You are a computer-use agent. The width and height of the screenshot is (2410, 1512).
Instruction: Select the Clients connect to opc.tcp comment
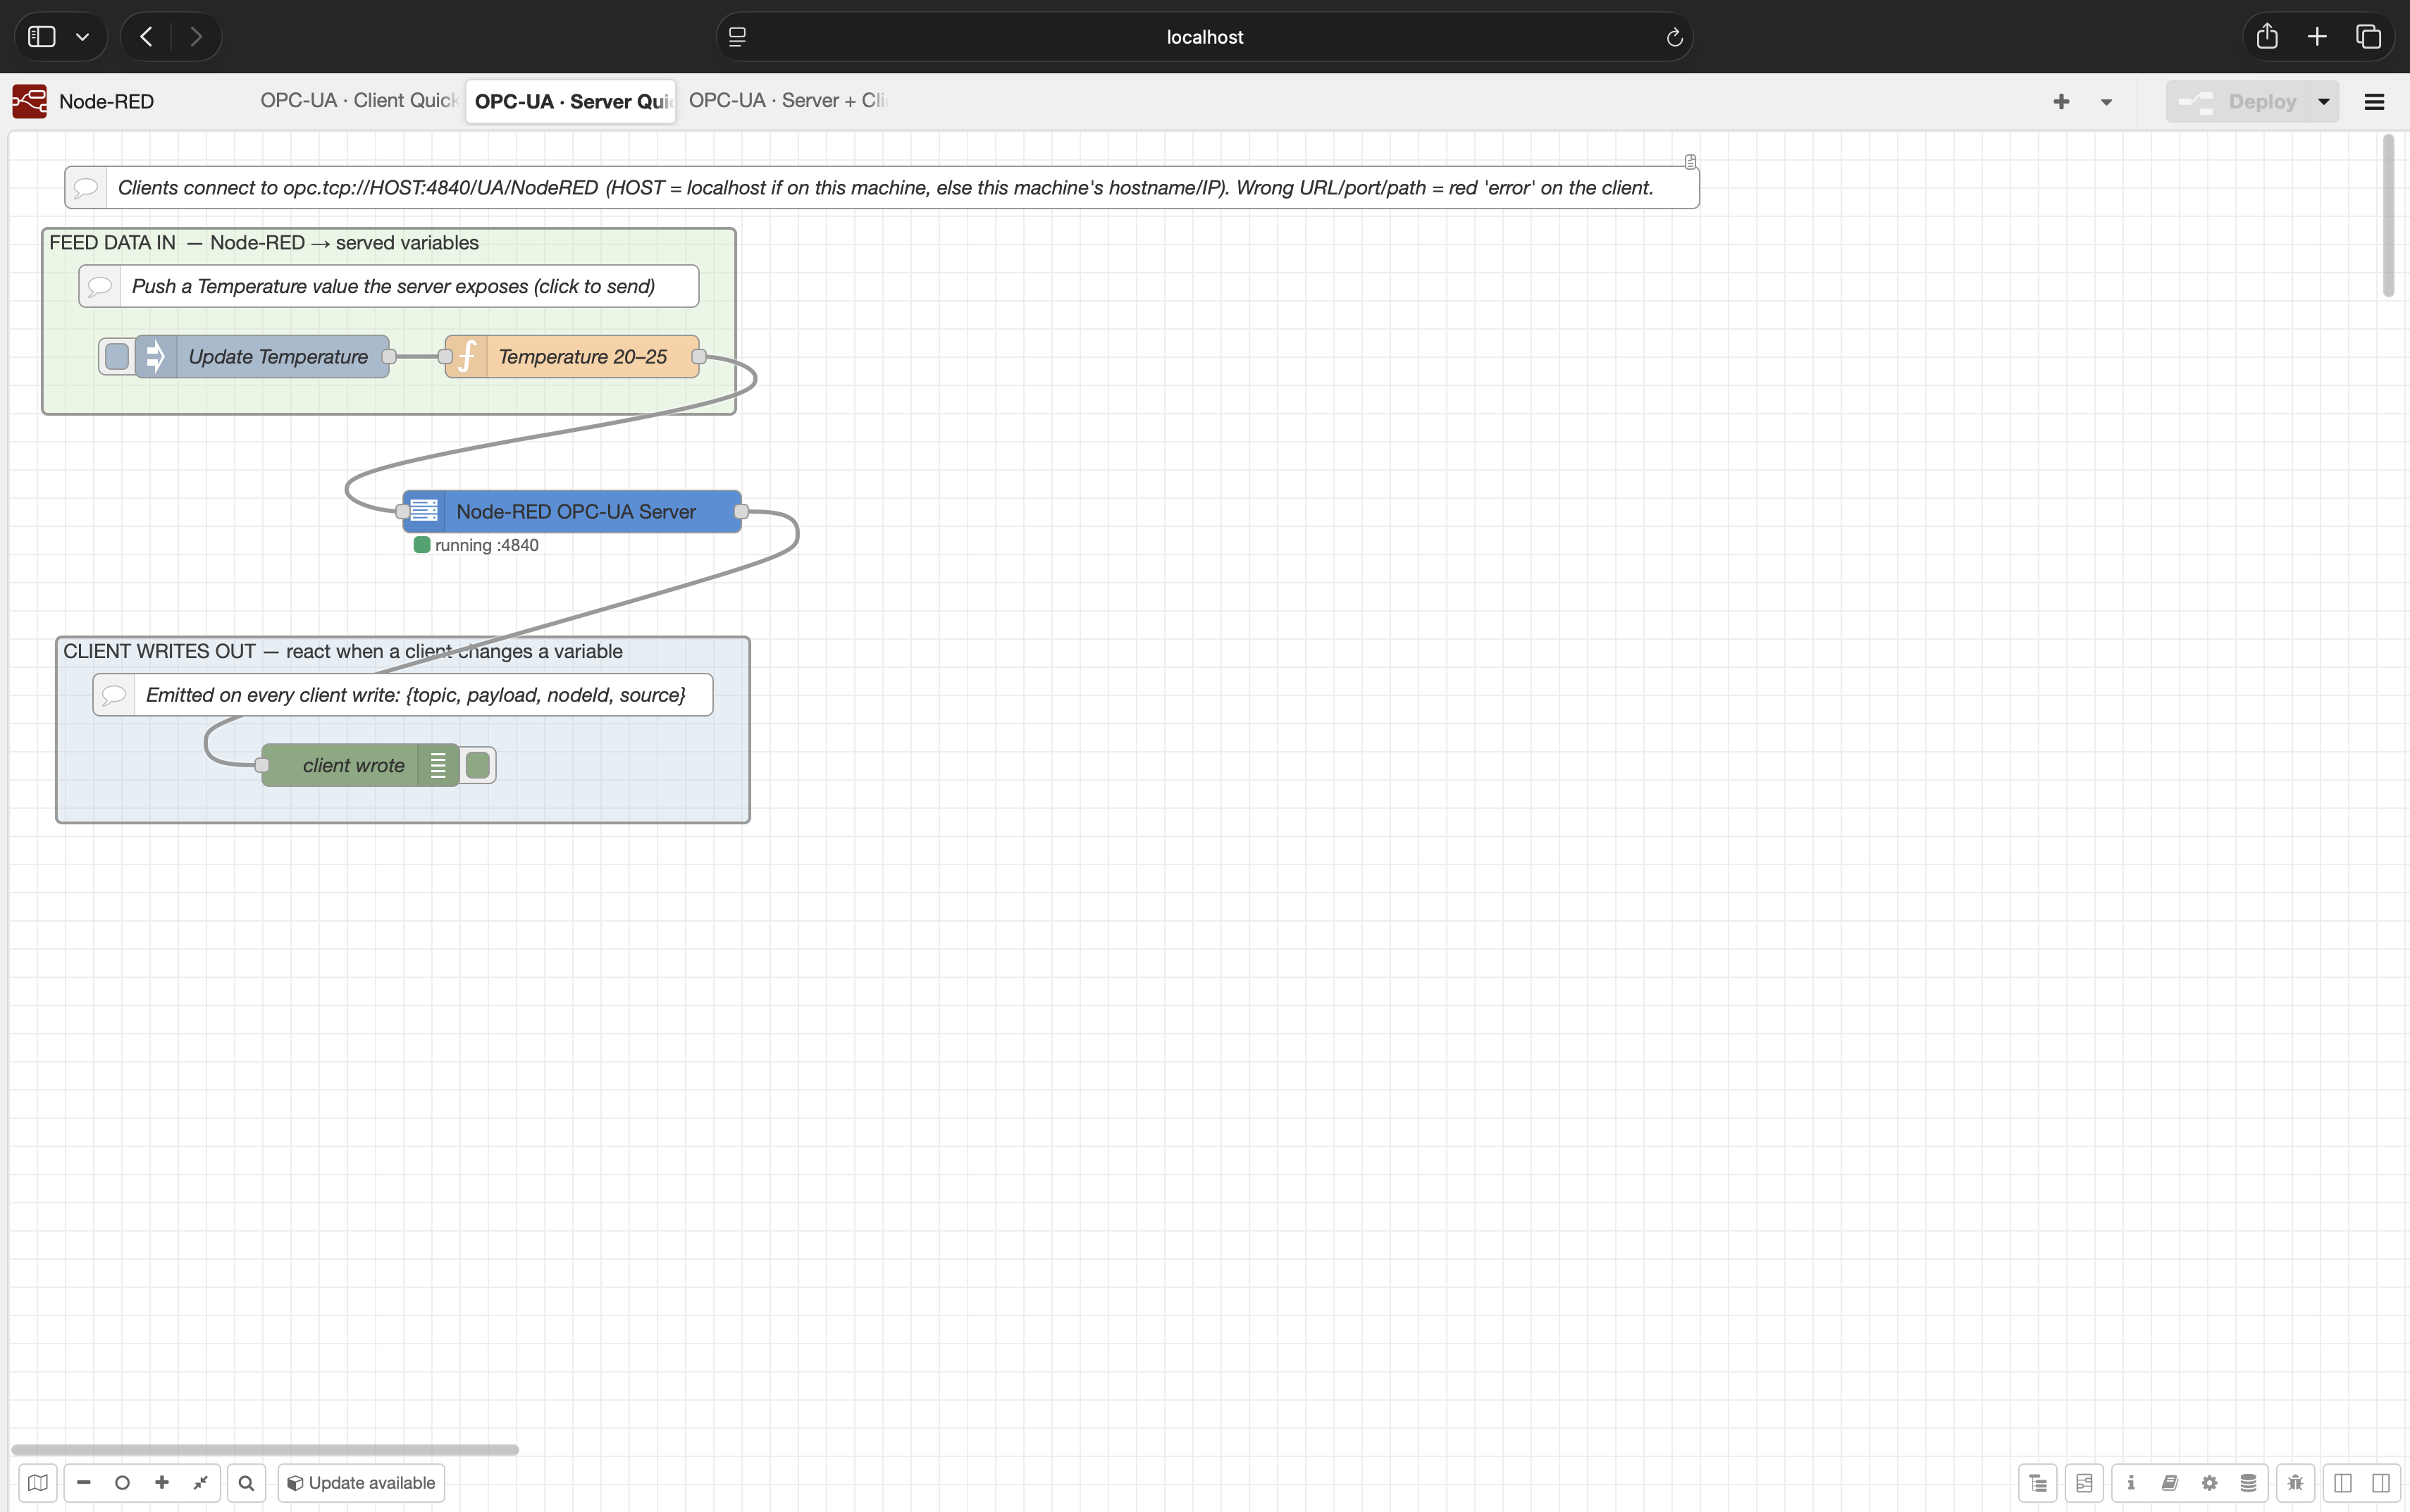882,187
